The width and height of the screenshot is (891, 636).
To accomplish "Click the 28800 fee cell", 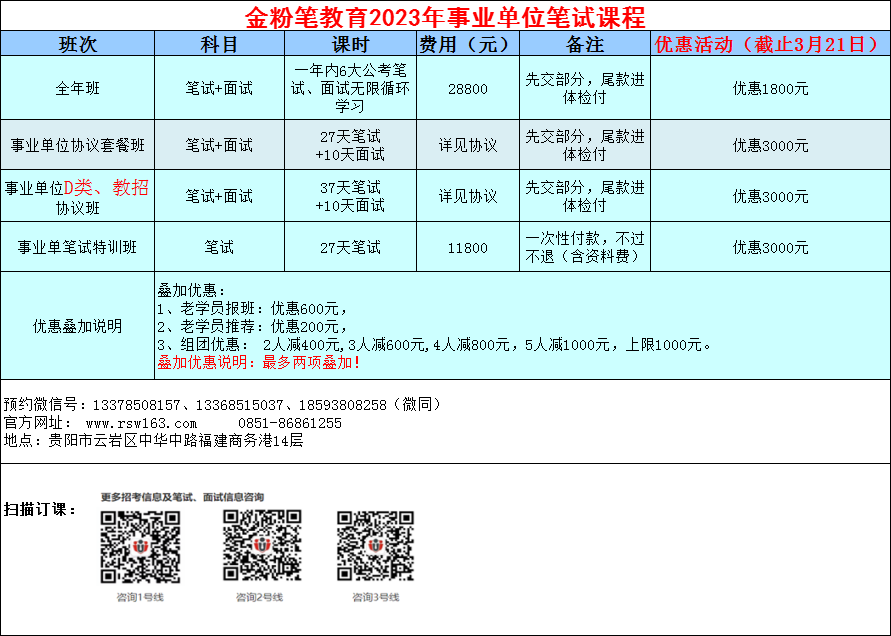I will tap(467, 88).
